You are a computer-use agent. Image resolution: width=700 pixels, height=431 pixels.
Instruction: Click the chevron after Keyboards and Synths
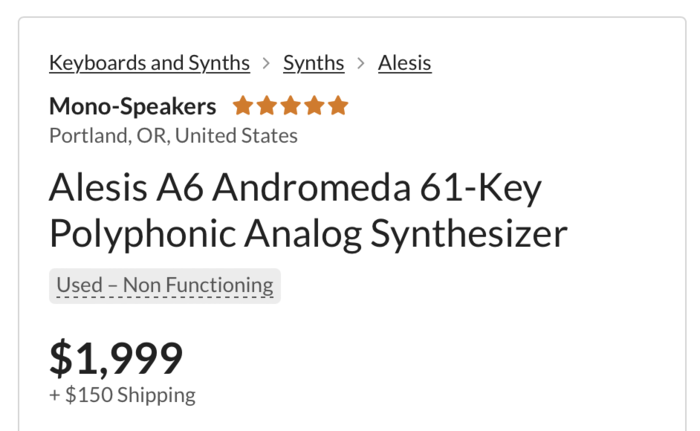tap(266, 63)
